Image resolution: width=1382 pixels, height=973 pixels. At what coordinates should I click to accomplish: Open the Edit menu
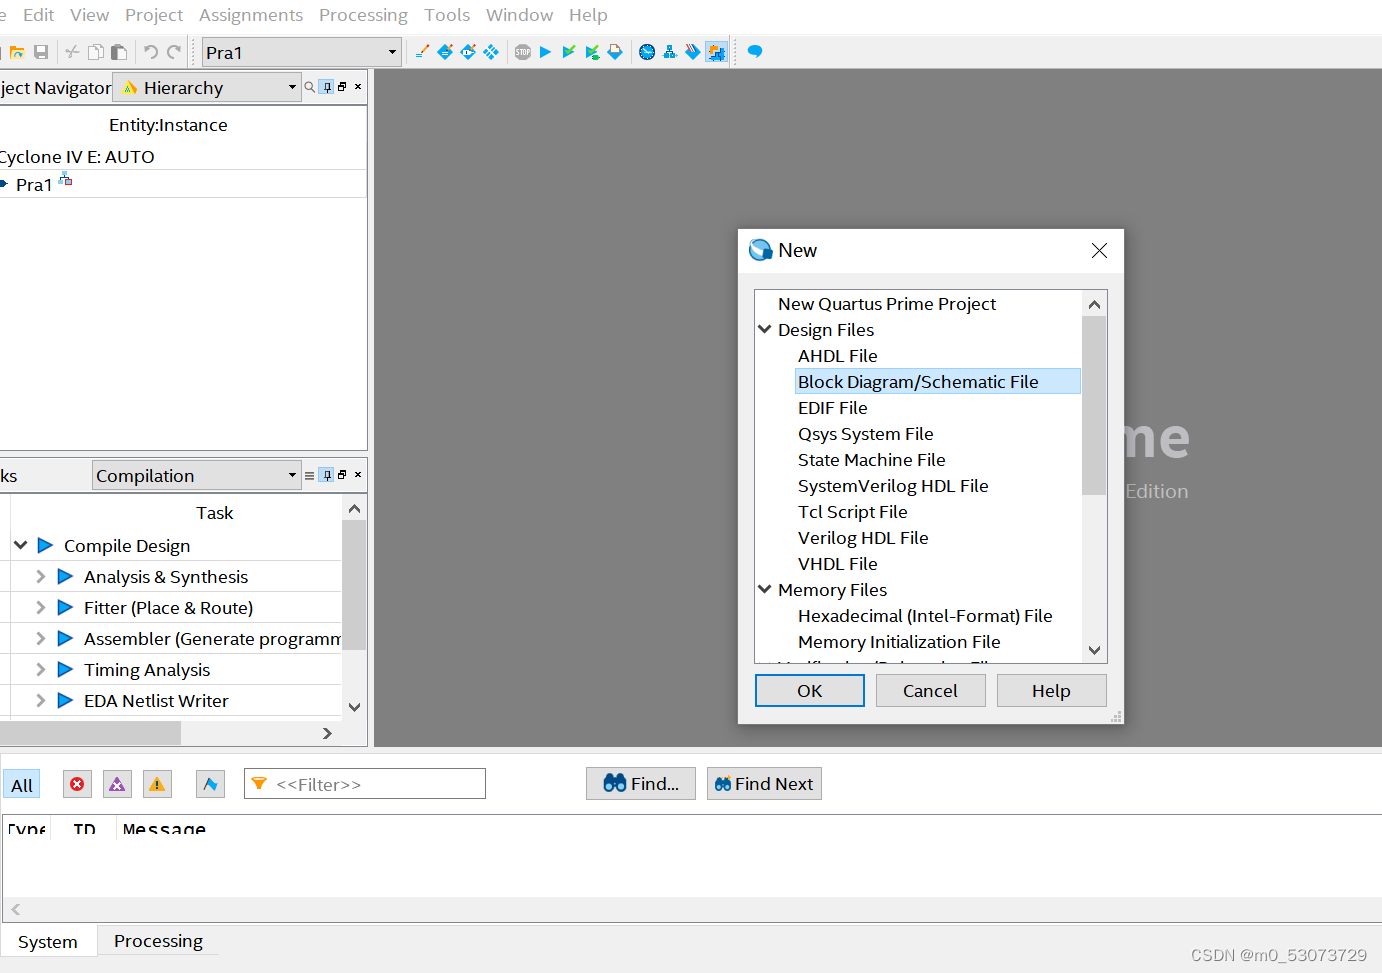[39, 15]
